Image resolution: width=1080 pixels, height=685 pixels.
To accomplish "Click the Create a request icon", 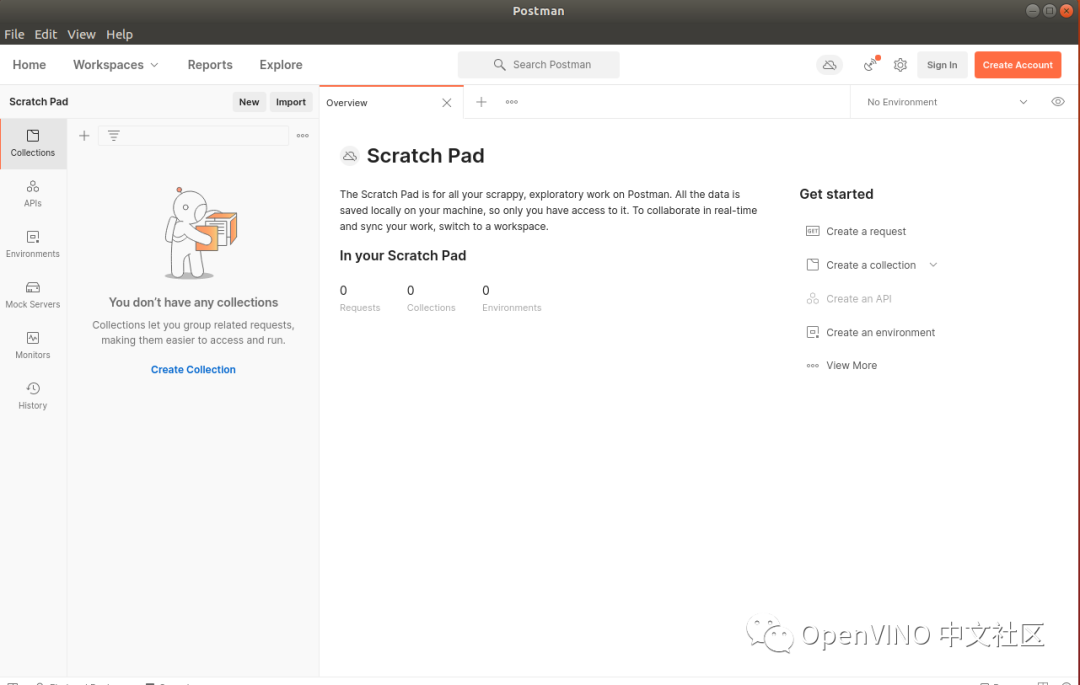I will [813, 231].
